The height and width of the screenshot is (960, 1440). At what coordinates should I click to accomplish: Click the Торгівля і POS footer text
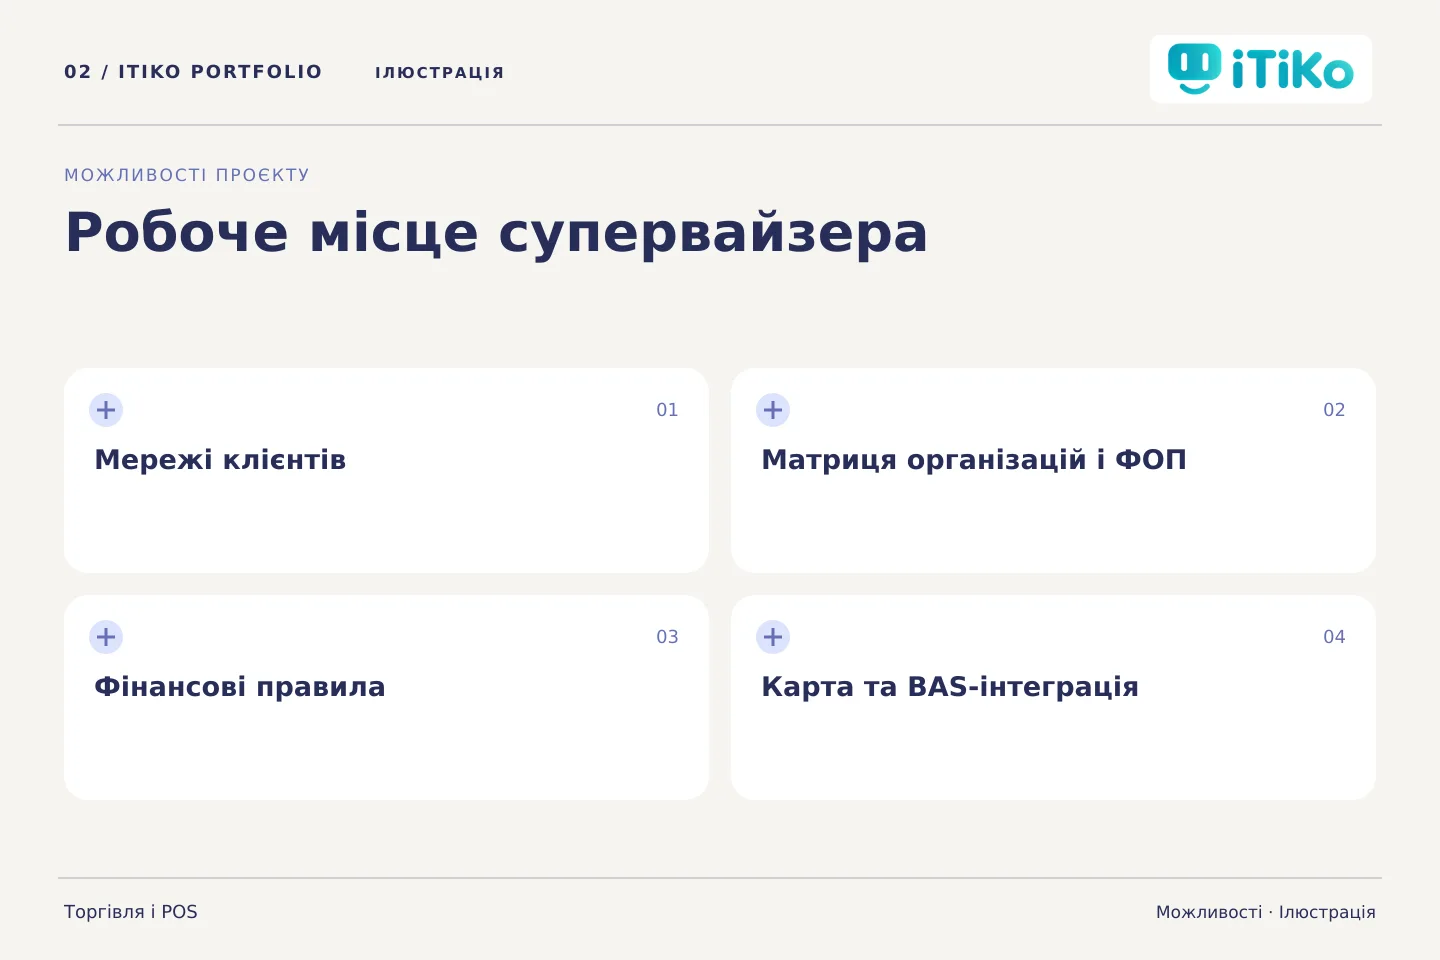point(131,912)
